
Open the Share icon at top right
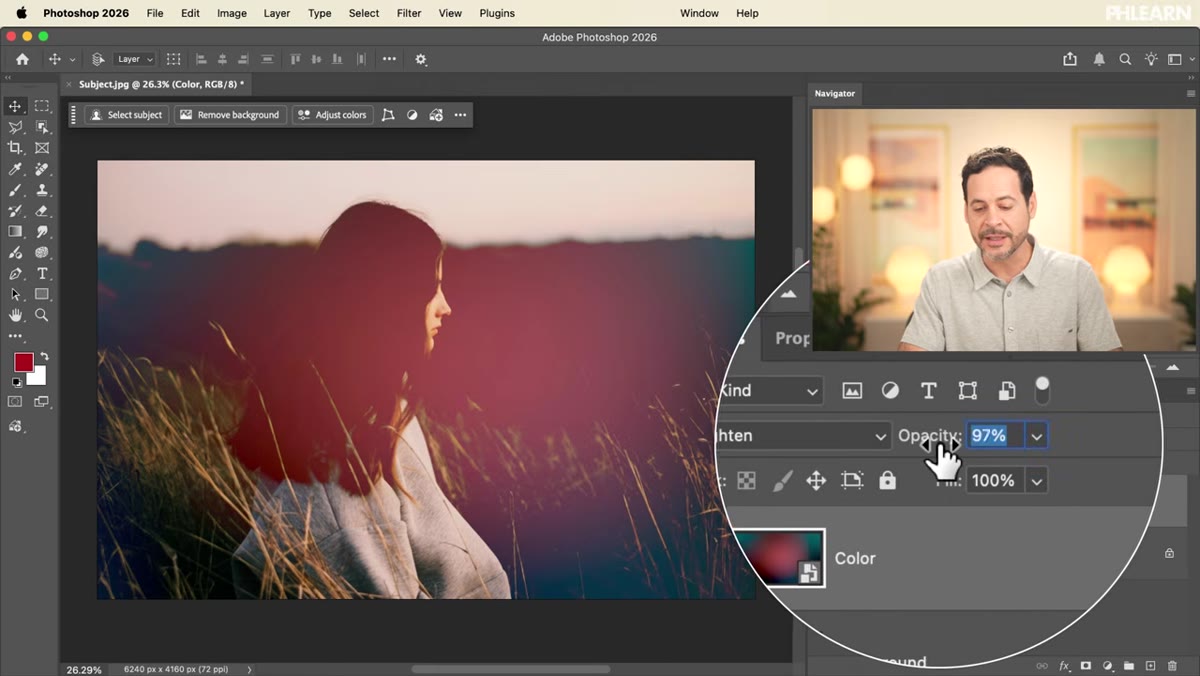[x=1070, y=59]
